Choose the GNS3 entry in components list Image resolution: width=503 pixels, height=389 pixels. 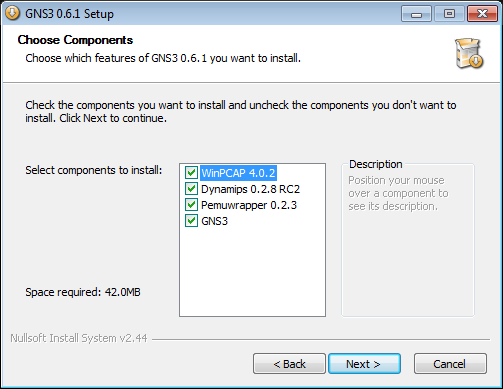click(x=214, y=221)
